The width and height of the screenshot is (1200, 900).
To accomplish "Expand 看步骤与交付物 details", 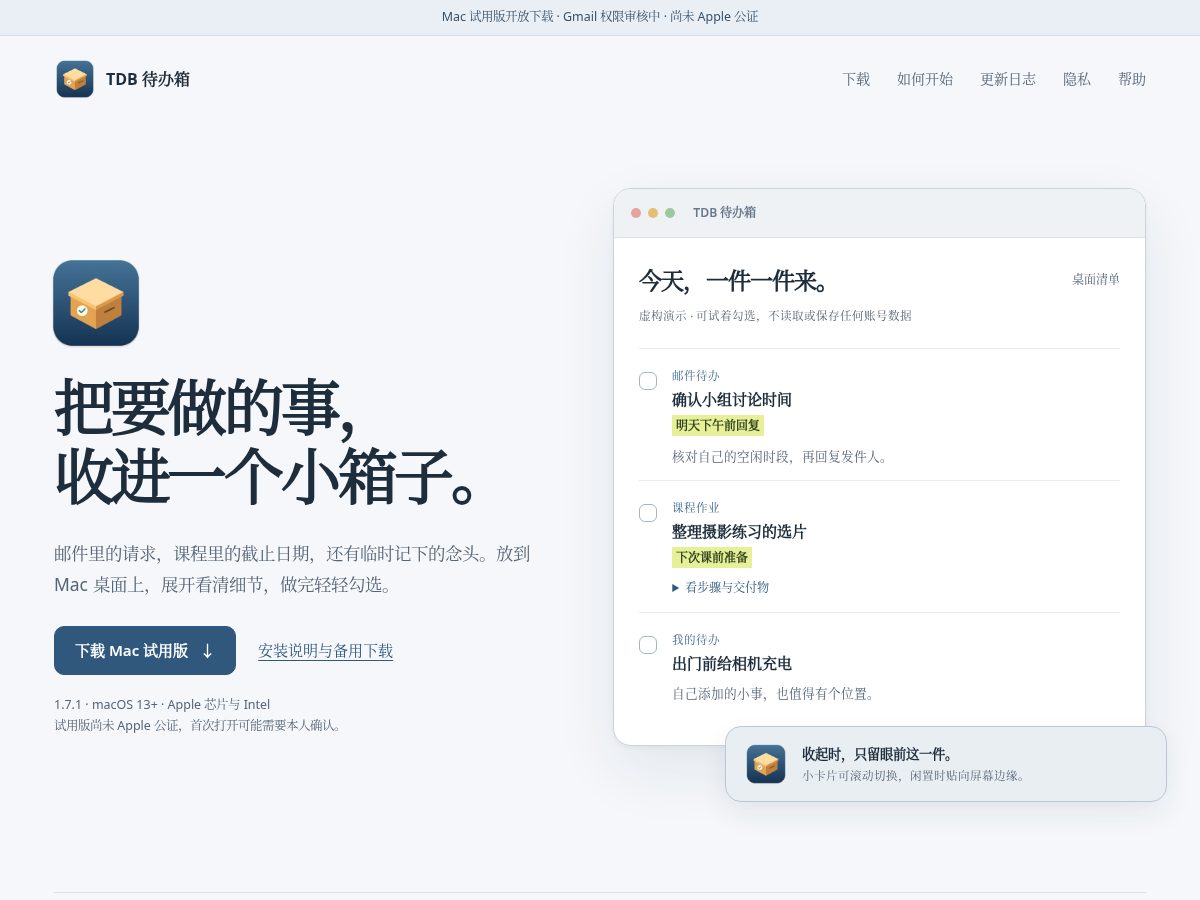I will 721,587.
